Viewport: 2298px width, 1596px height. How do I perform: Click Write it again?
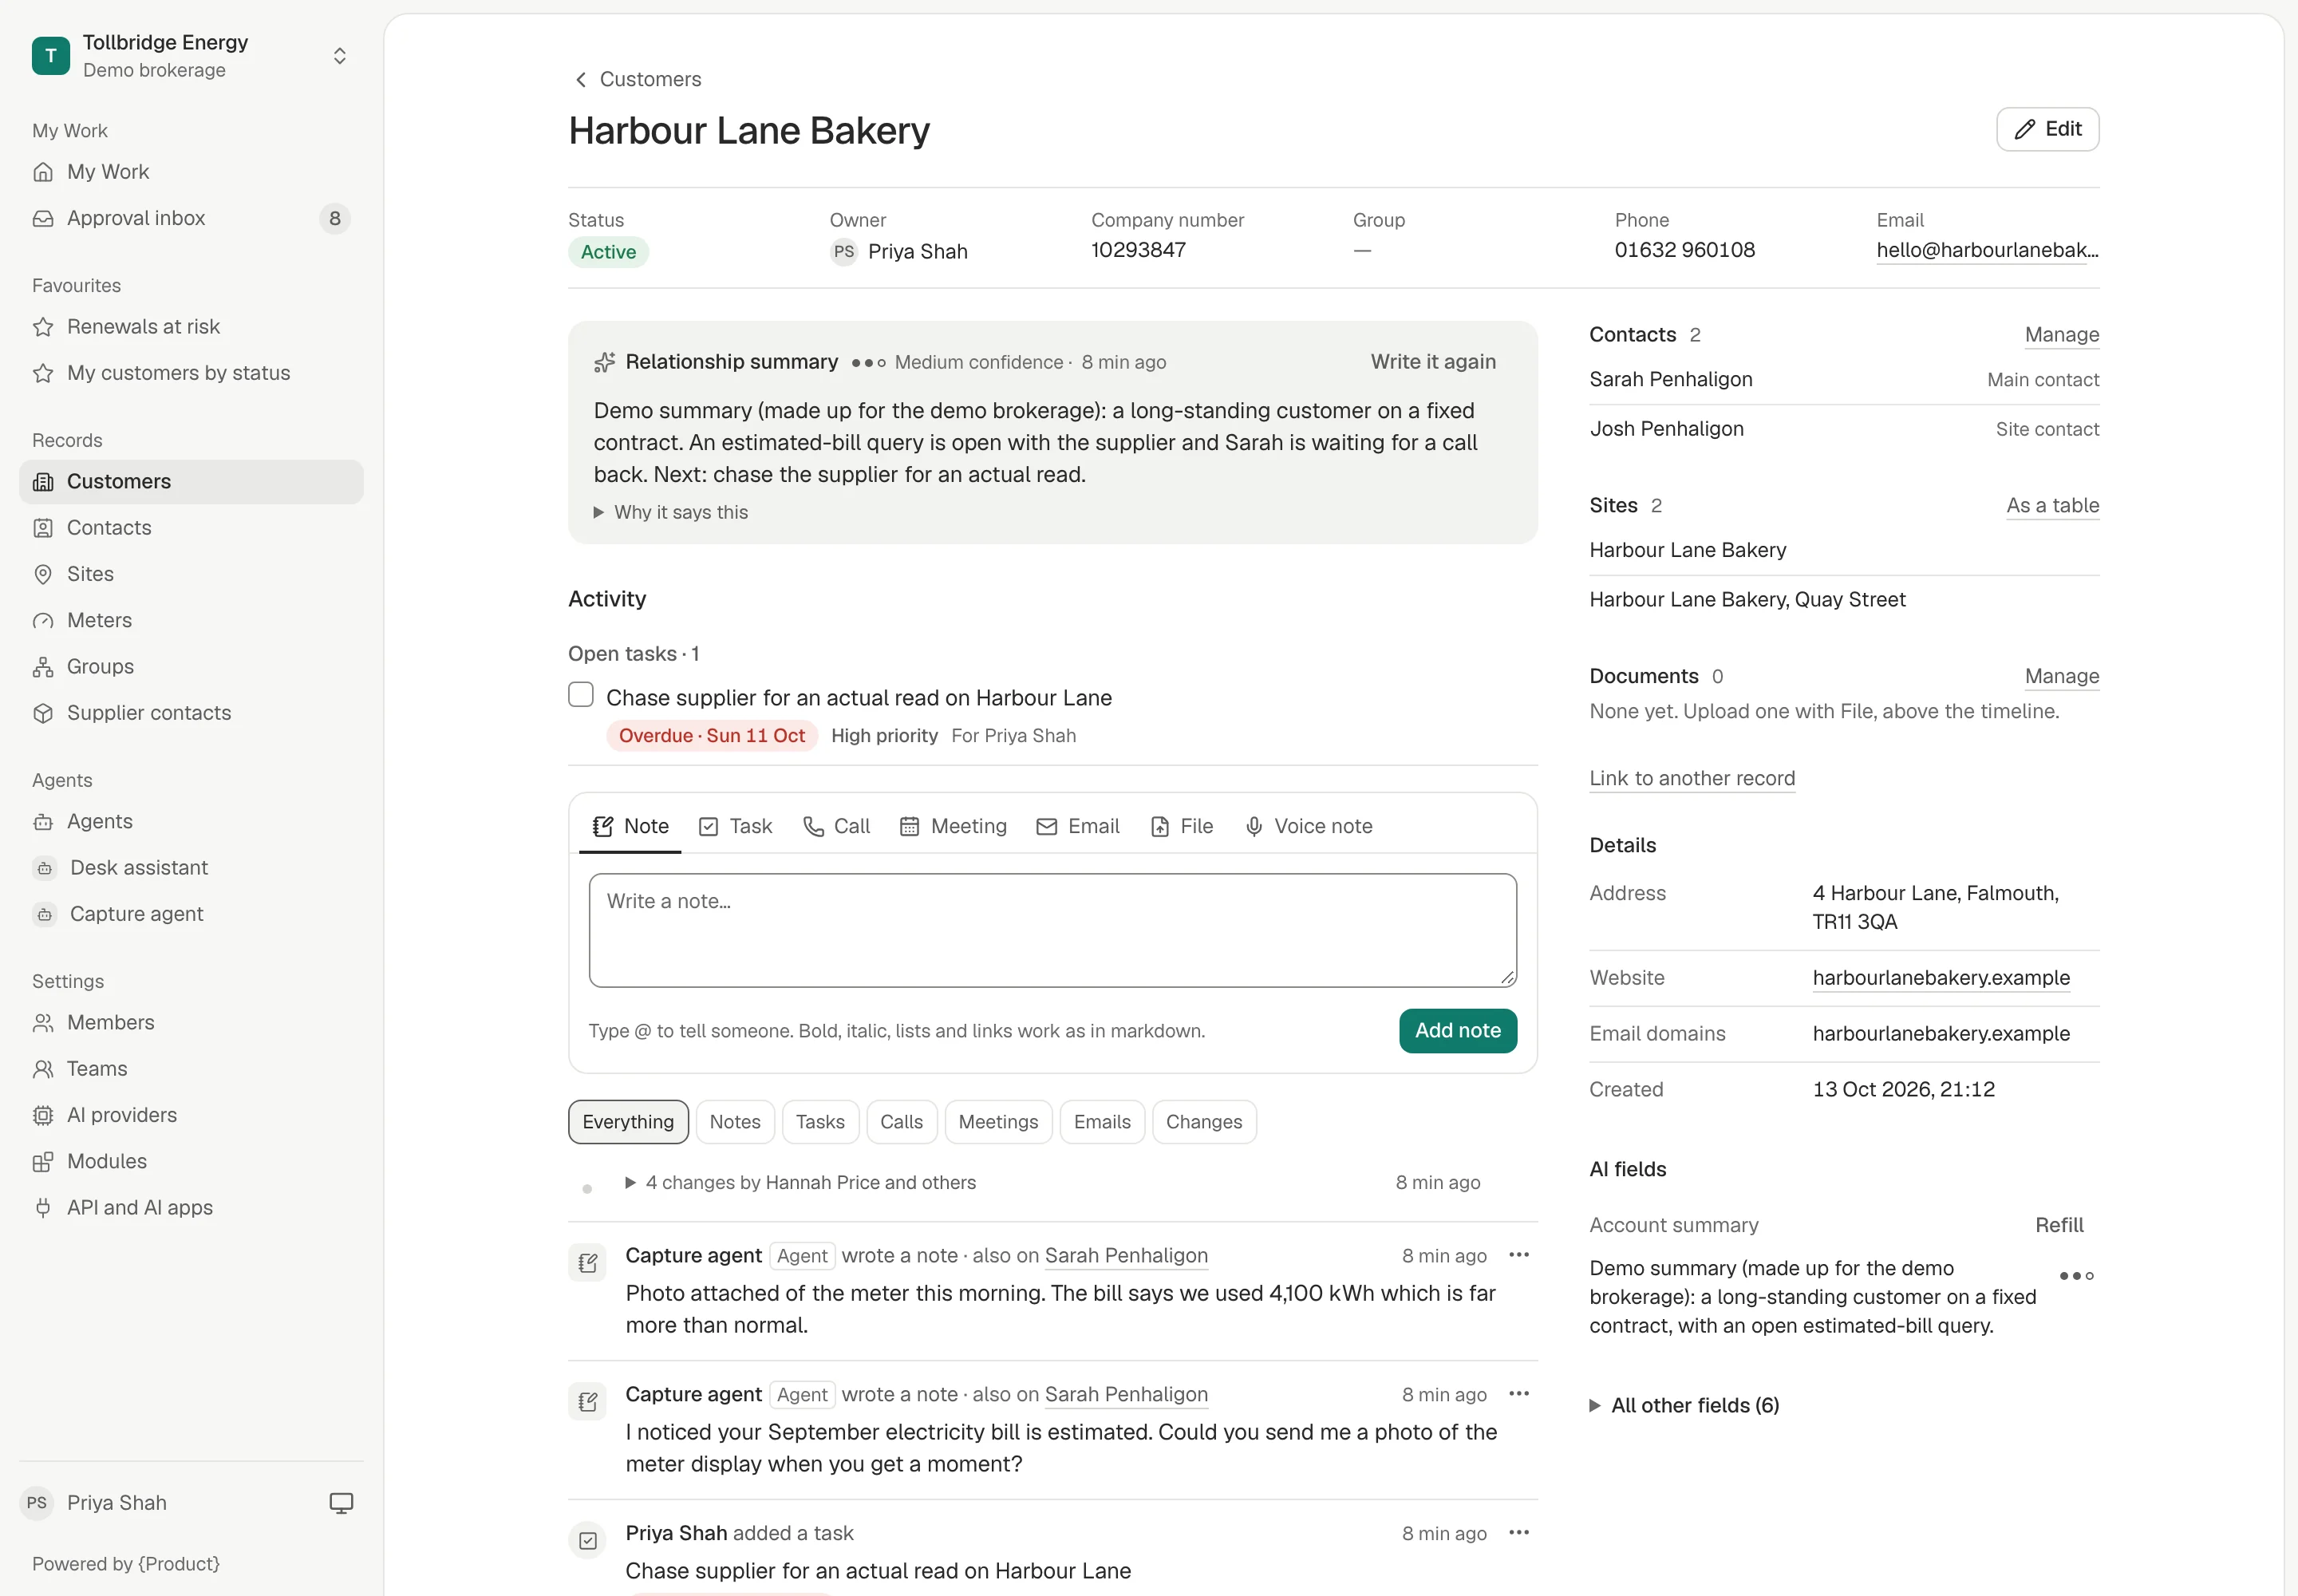(1433, 362)
